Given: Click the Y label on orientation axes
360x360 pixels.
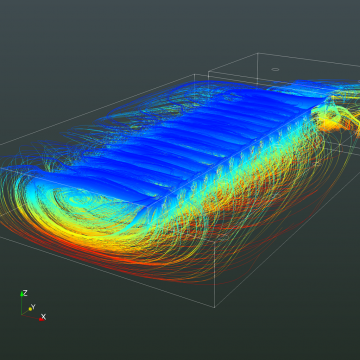Looking at the screenshot, I should 33,307.
